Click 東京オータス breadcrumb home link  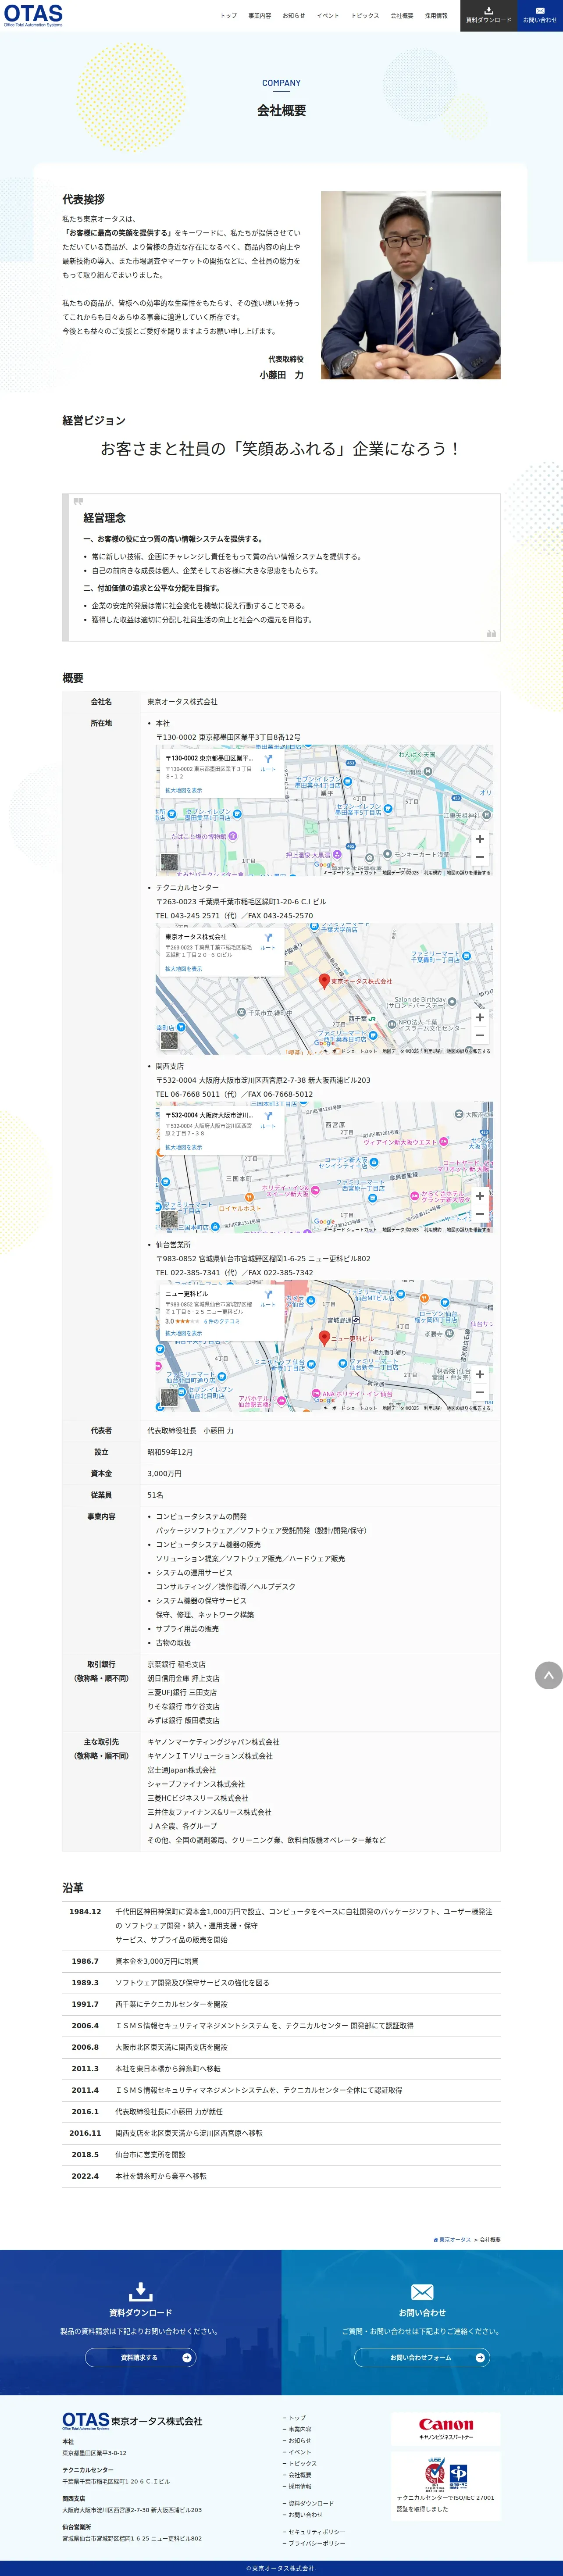[452, 2239]
